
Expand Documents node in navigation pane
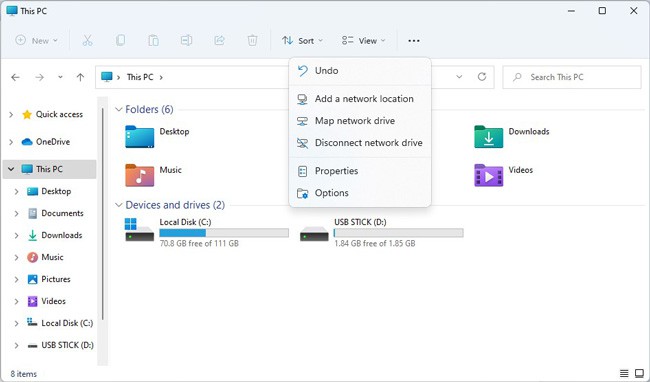click(17, 213)
